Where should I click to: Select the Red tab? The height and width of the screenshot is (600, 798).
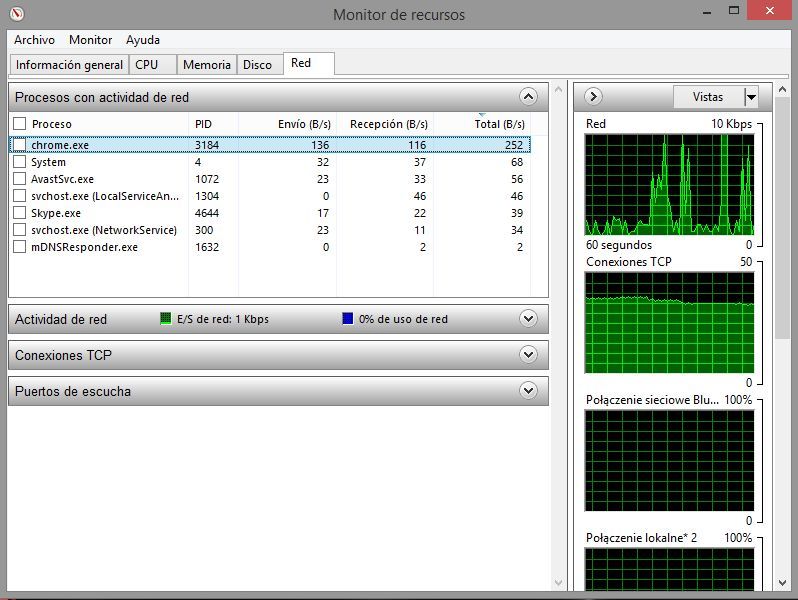tap(308, 63)
